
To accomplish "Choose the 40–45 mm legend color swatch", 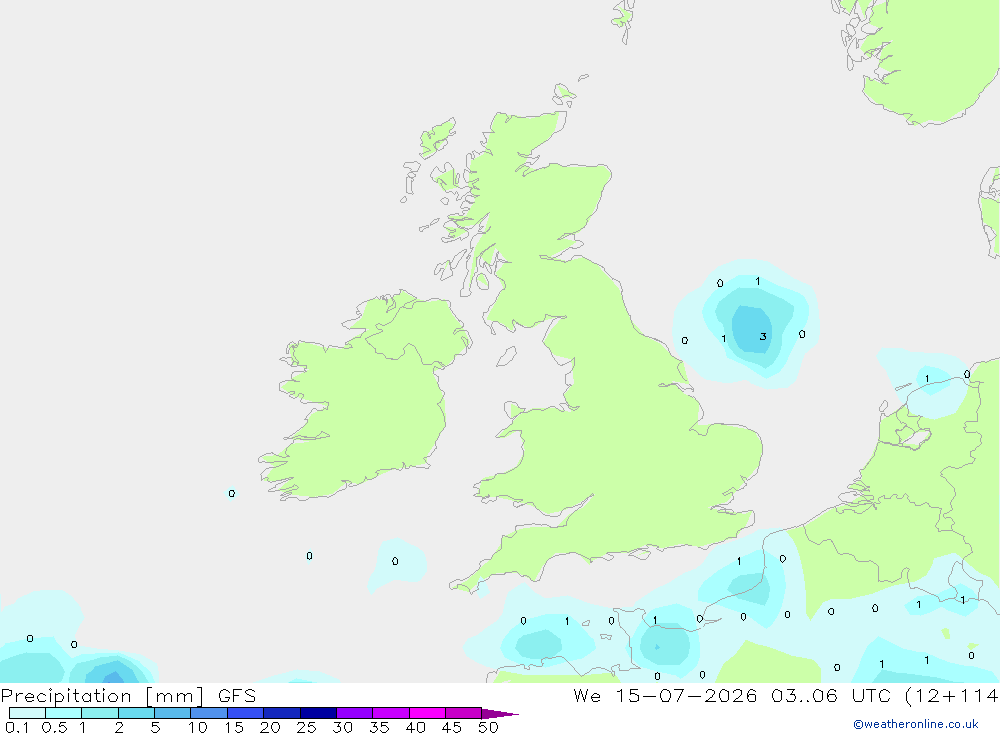I will coord(427,713).
